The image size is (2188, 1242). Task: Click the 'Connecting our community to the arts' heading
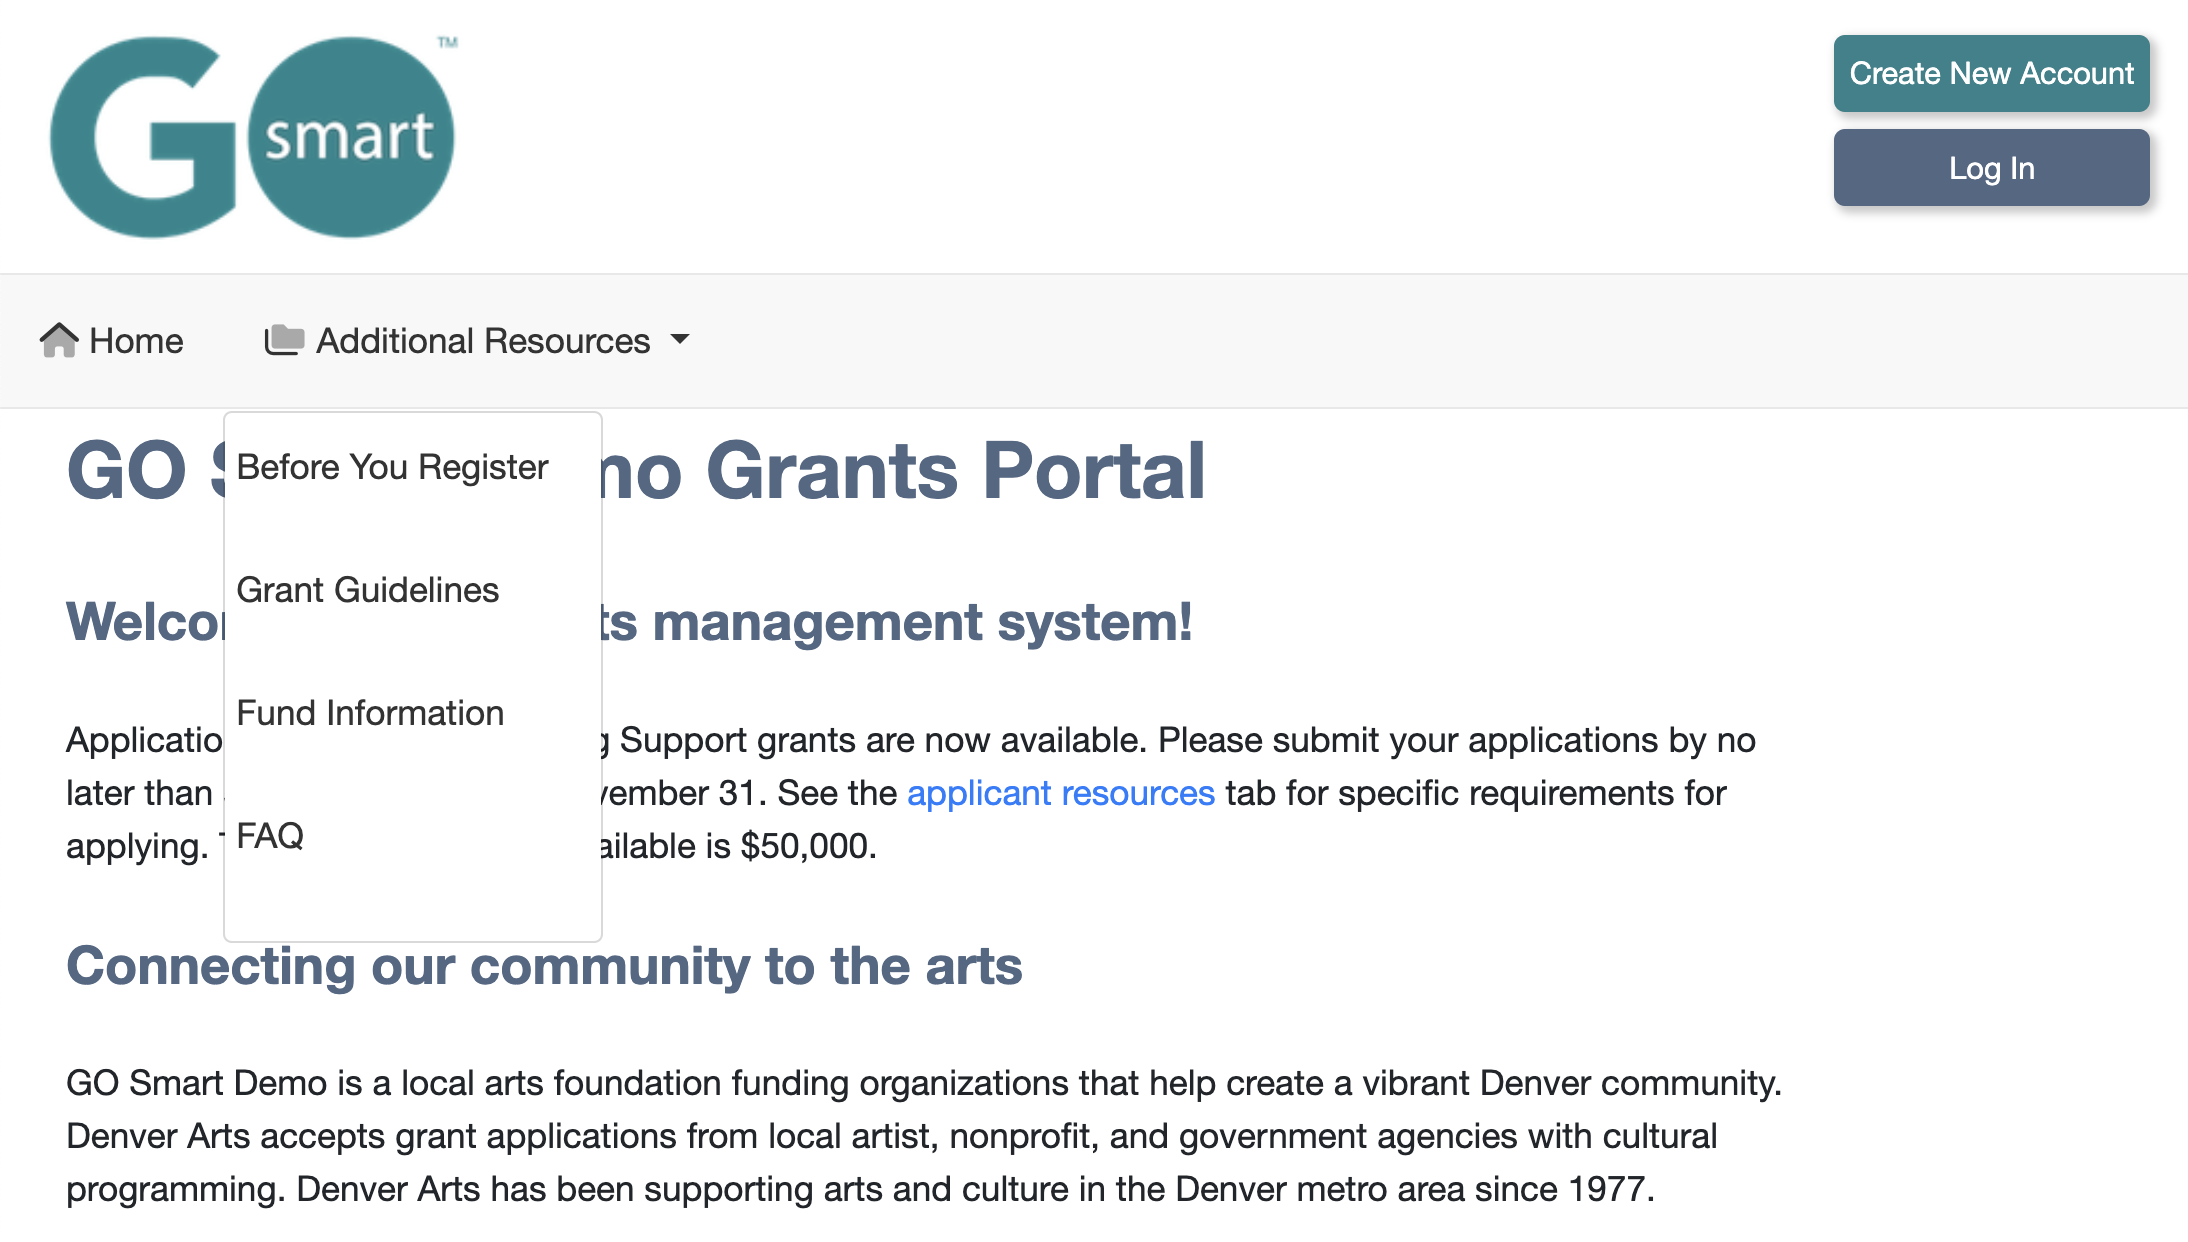pos(544,966)
